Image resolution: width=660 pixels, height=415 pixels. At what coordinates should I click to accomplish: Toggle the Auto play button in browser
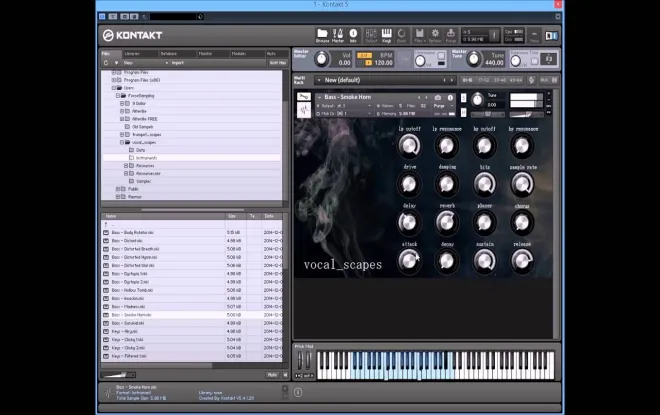pyautogui.click(x=272, y=375)
